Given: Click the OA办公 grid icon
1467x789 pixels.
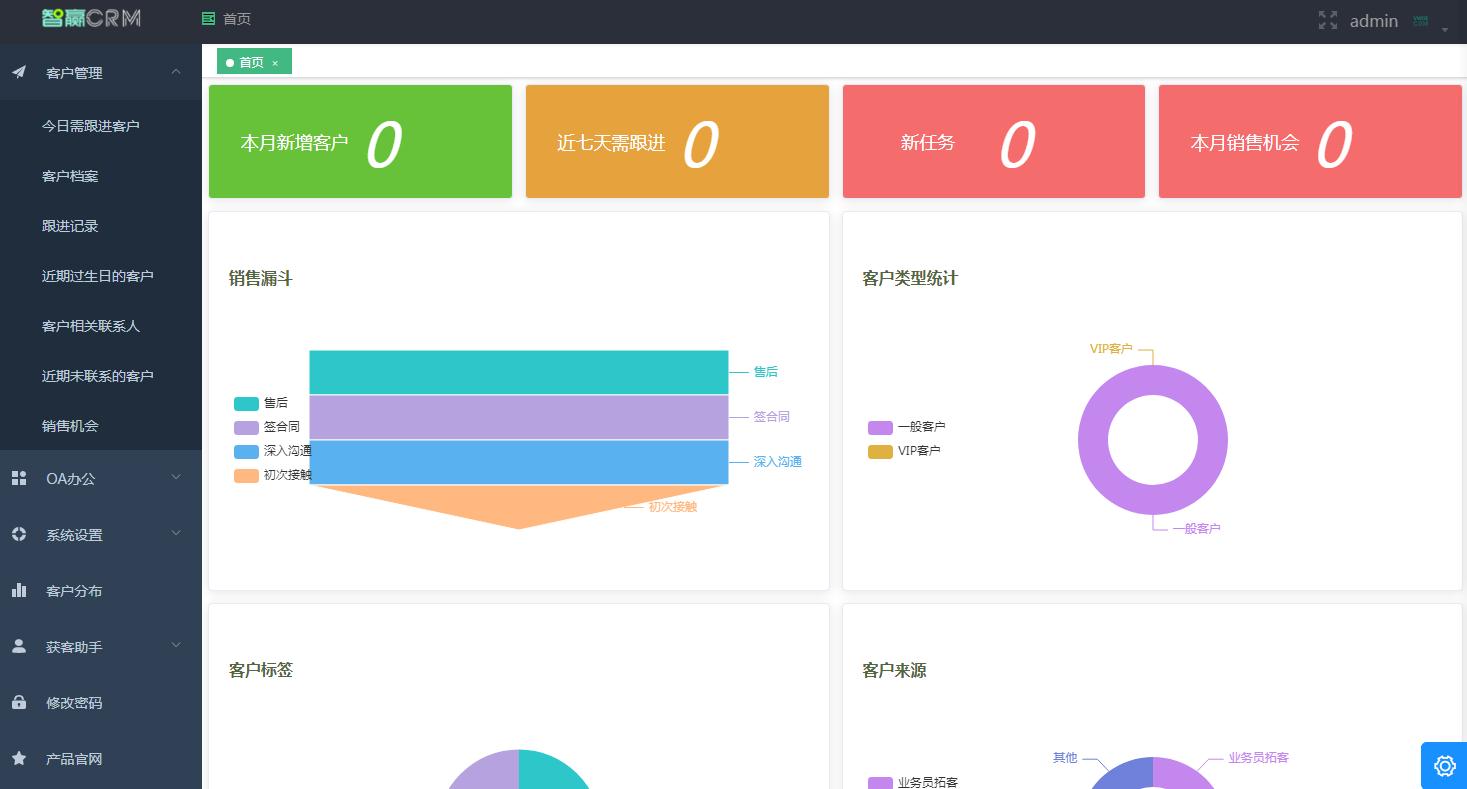Looking at the screenshot, I should click(19, 478).
